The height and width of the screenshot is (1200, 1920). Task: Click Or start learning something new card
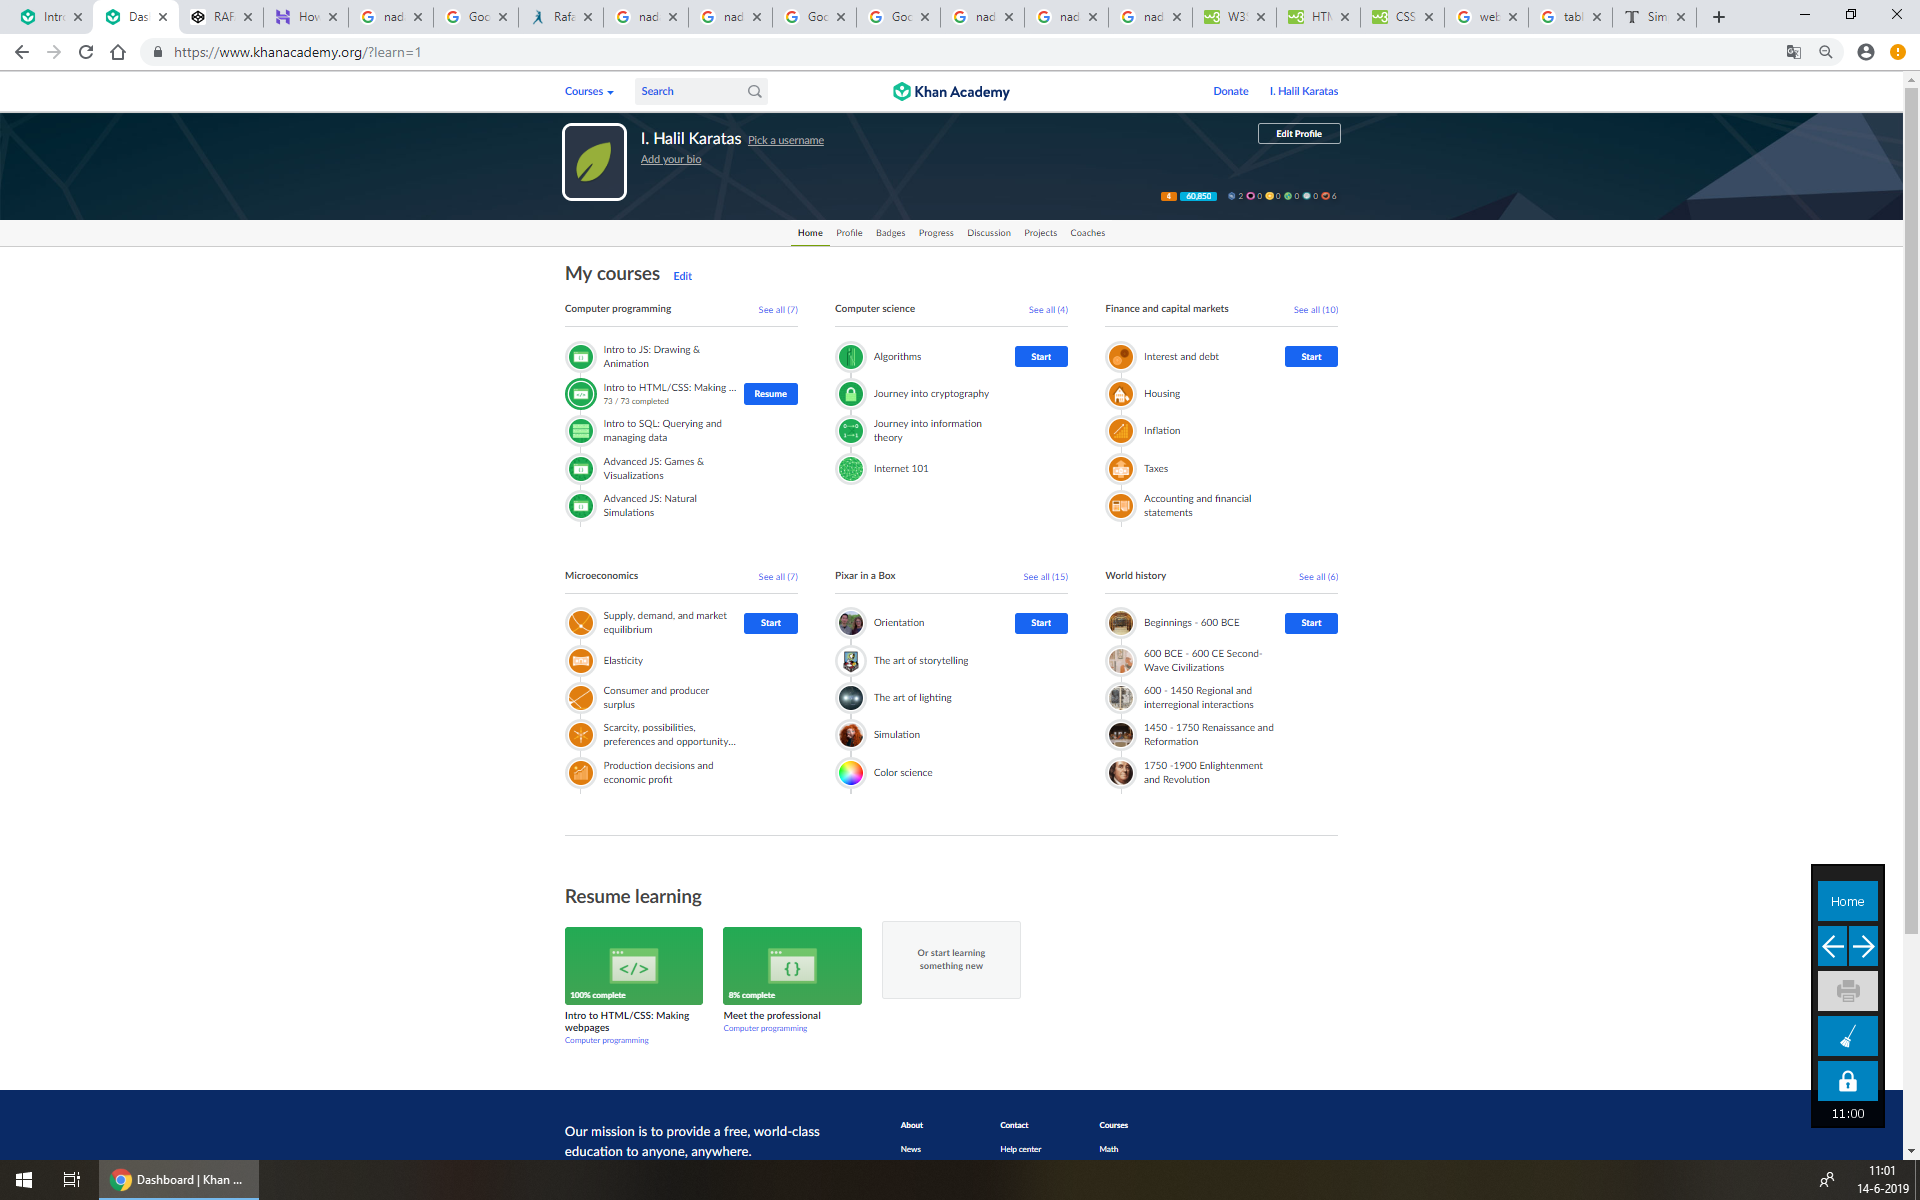(951, 960)
